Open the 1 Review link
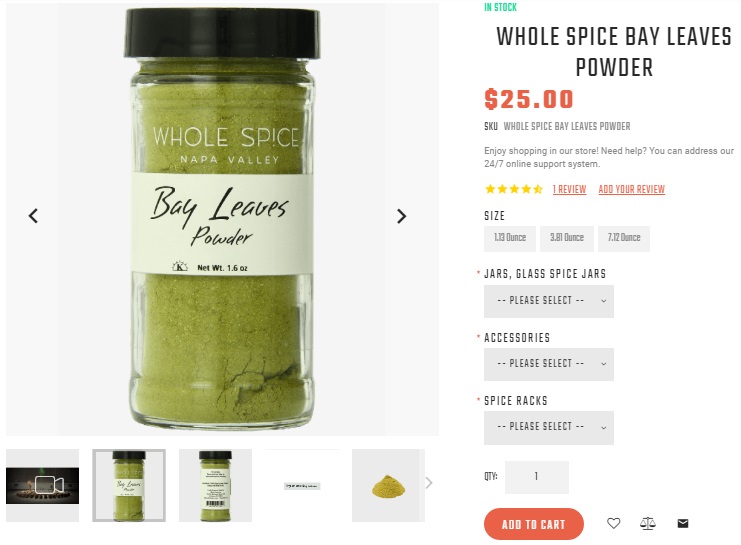 click(569, 190)
